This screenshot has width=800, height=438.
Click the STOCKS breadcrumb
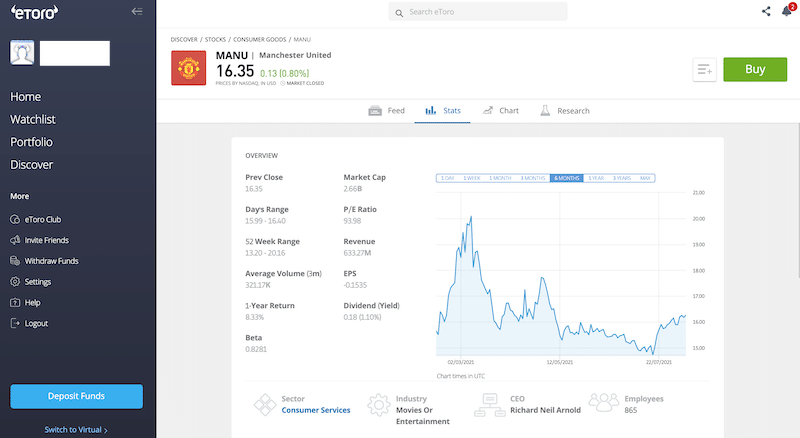[x=215, y=39]
